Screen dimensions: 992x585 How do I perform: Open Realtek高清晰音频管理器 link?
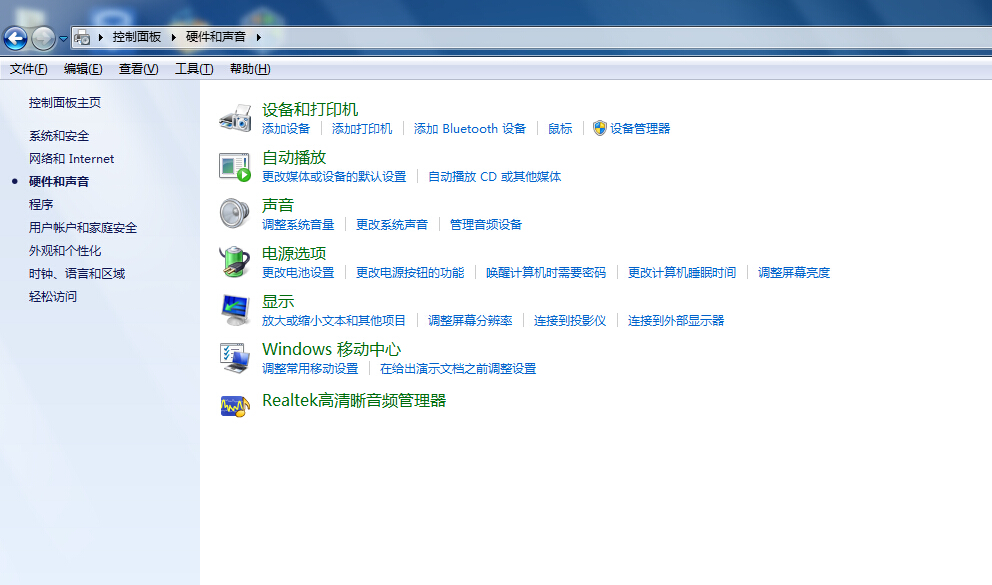click(x=354, y=401)
